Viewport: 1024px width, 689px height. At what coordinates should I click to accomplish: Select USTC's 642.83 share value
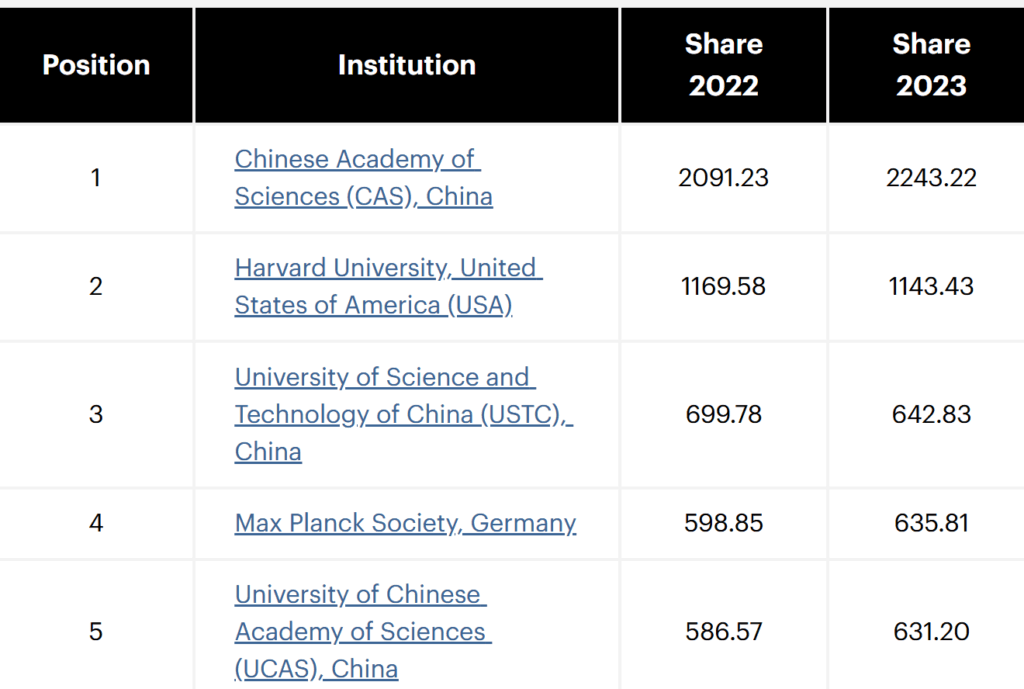click(x=931, y=414)
